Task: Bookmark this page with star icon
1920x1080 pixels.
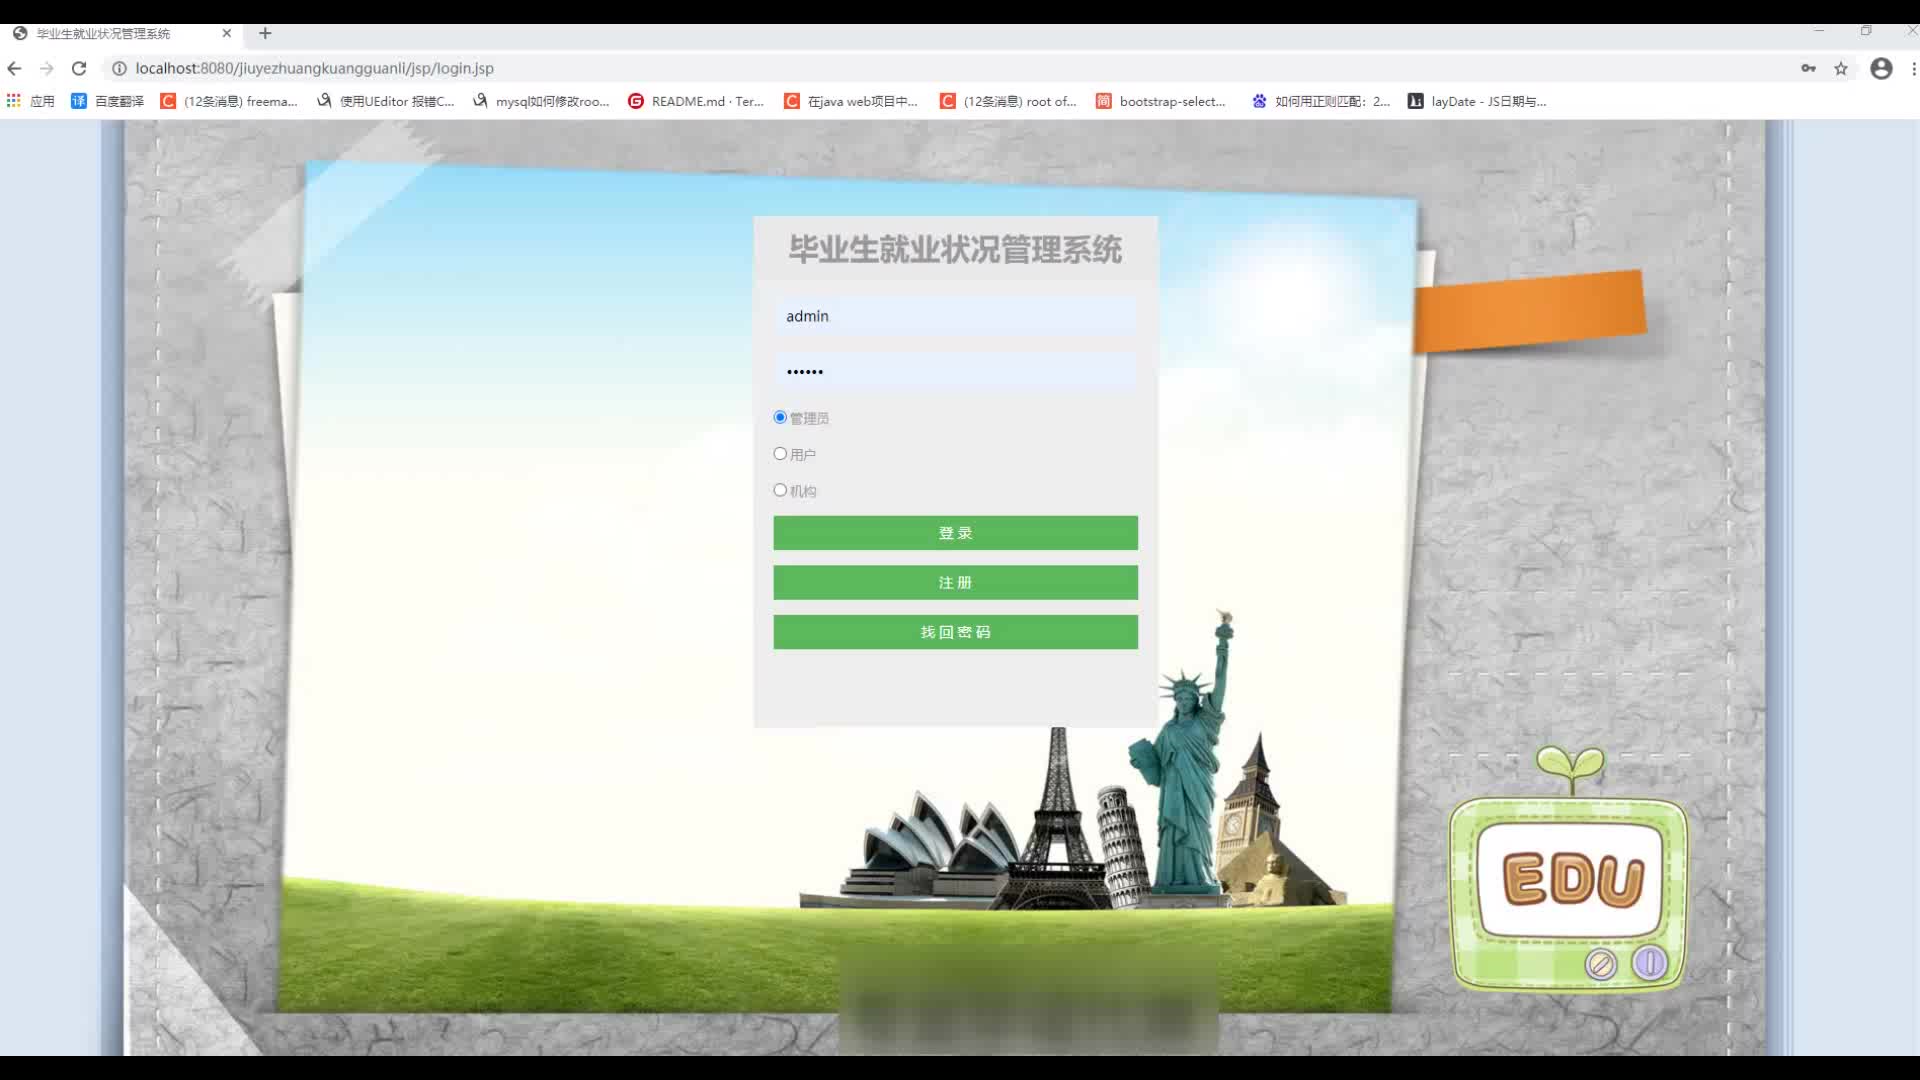Action: 1841,68
